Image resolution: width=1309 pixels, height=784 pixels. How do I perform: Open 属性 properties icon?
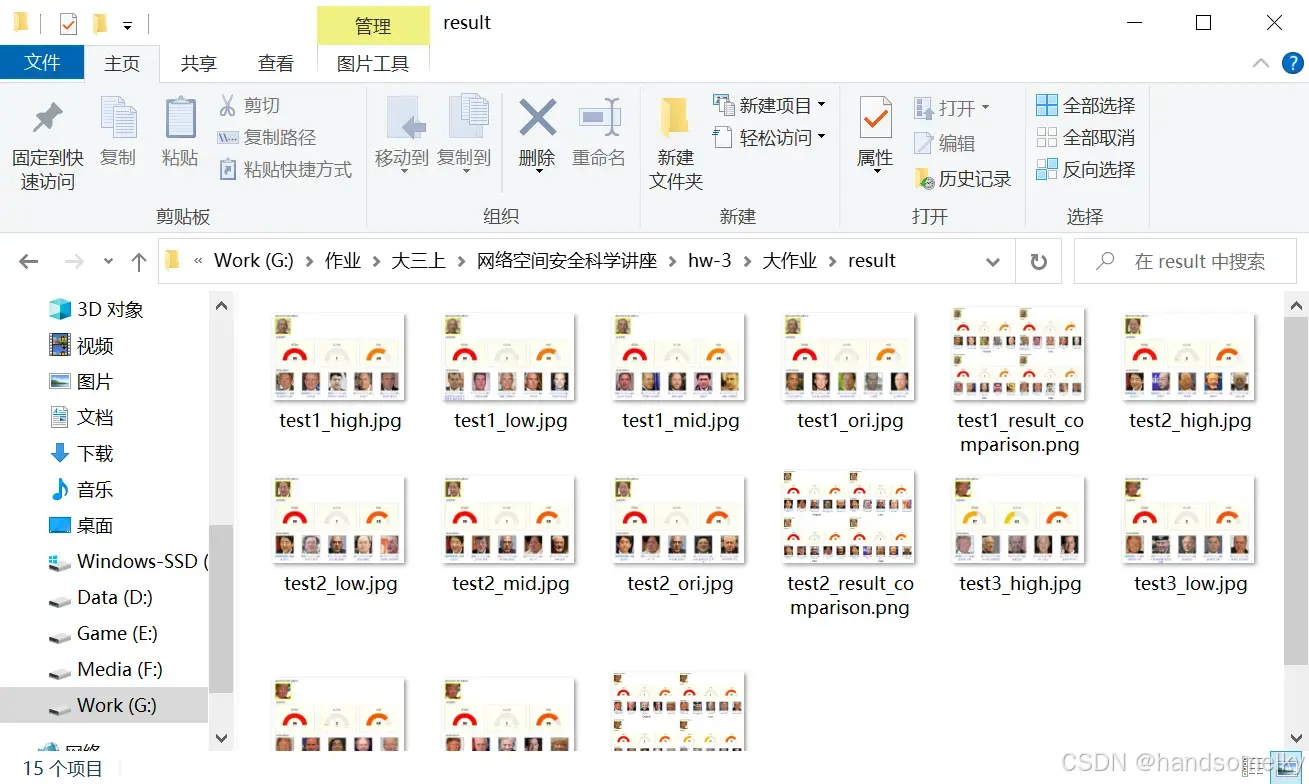pos(875,119)
